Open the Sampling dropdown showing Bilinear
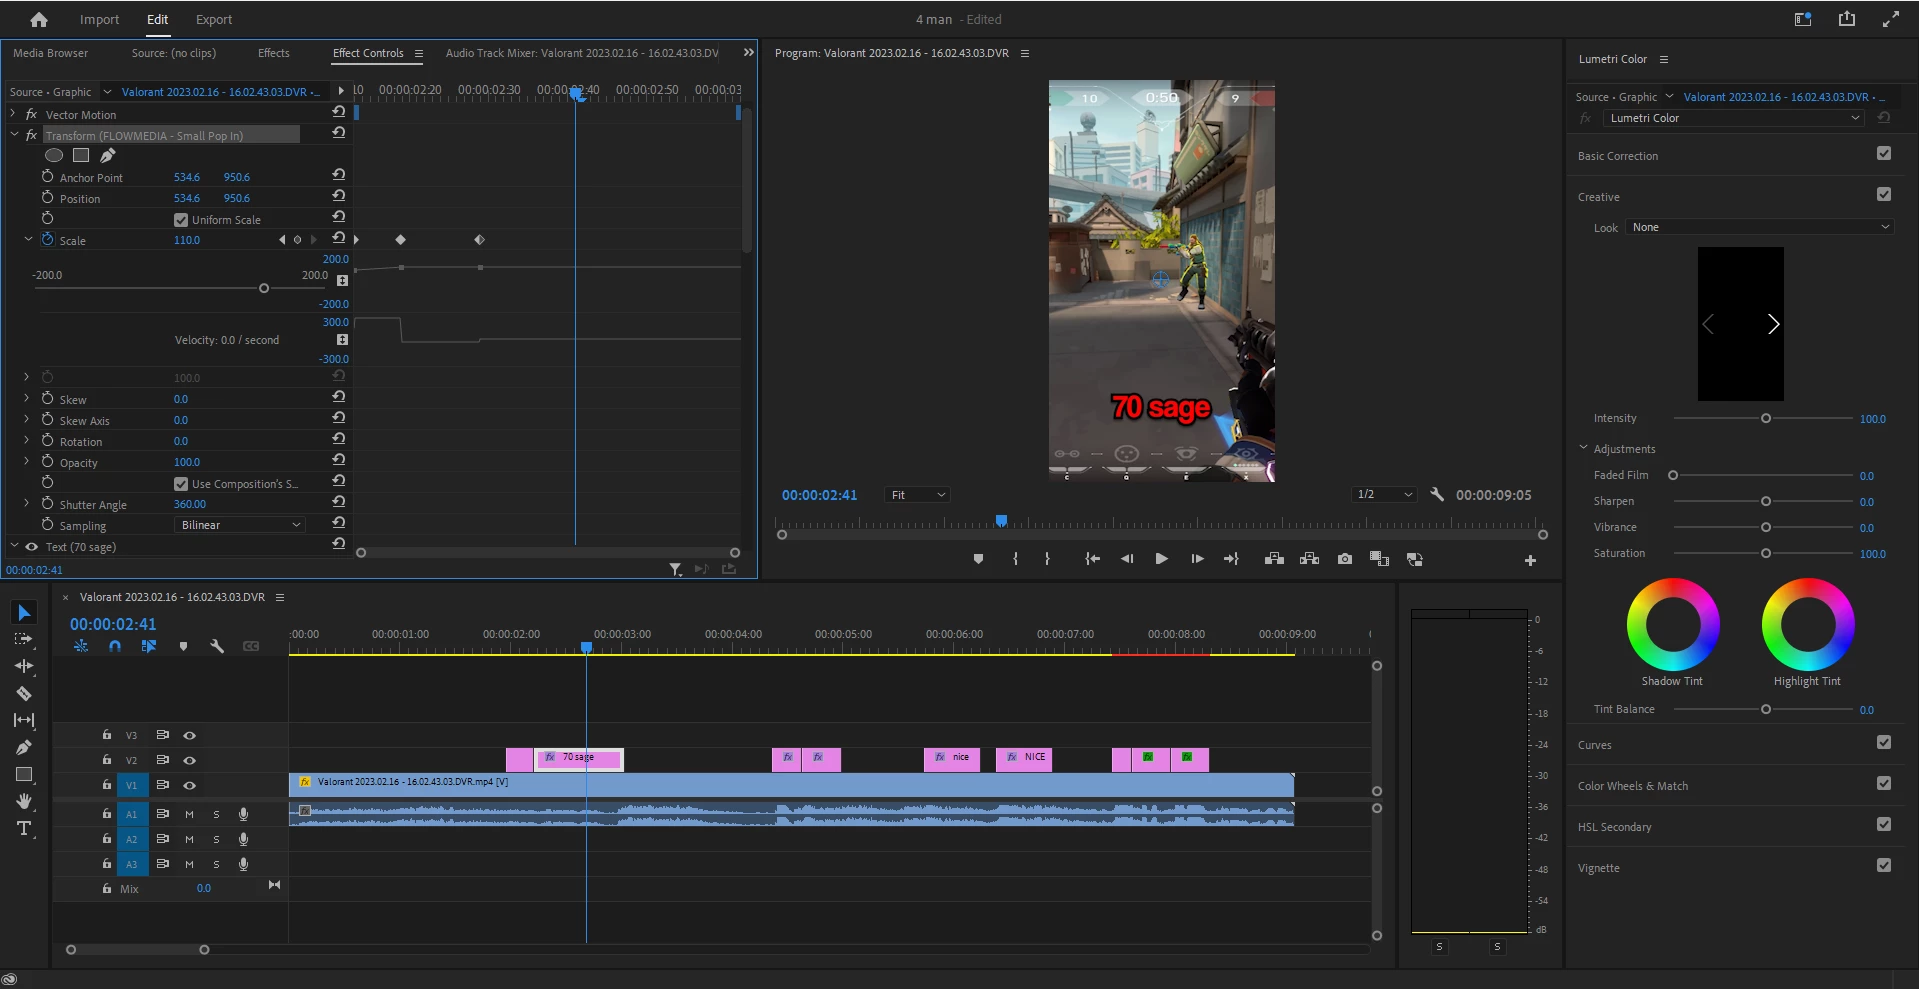This screenshot has height=989, width=1919. [x=240, y=525]
